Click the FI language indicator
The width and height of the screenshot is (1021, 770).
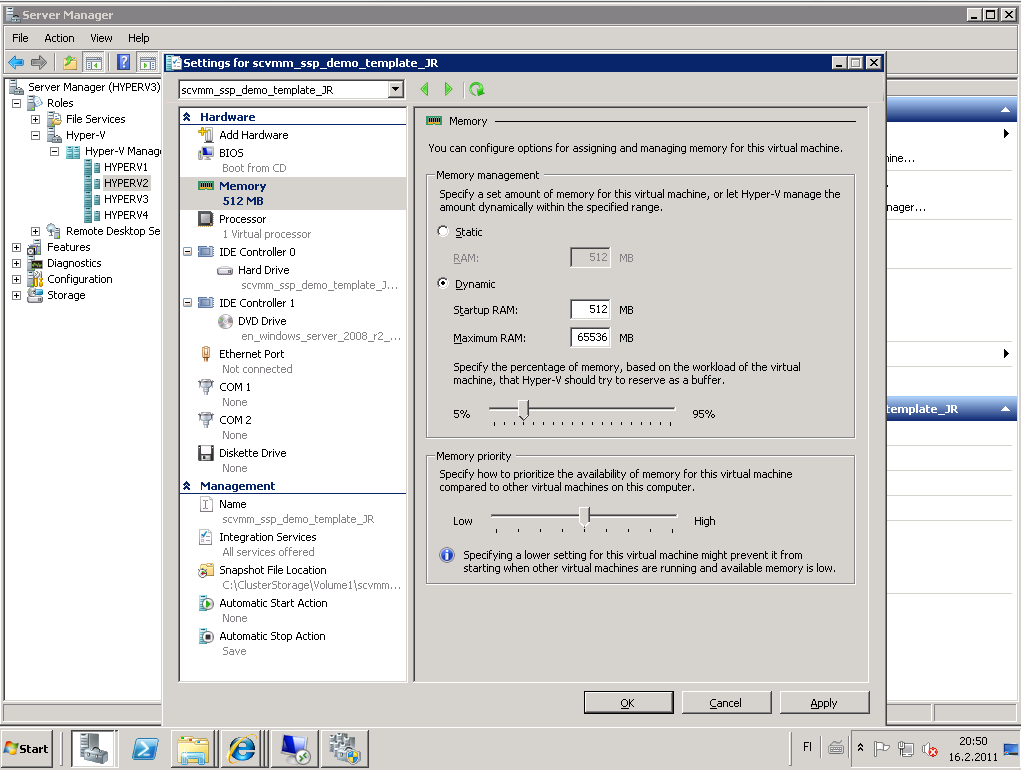point(807,747)
